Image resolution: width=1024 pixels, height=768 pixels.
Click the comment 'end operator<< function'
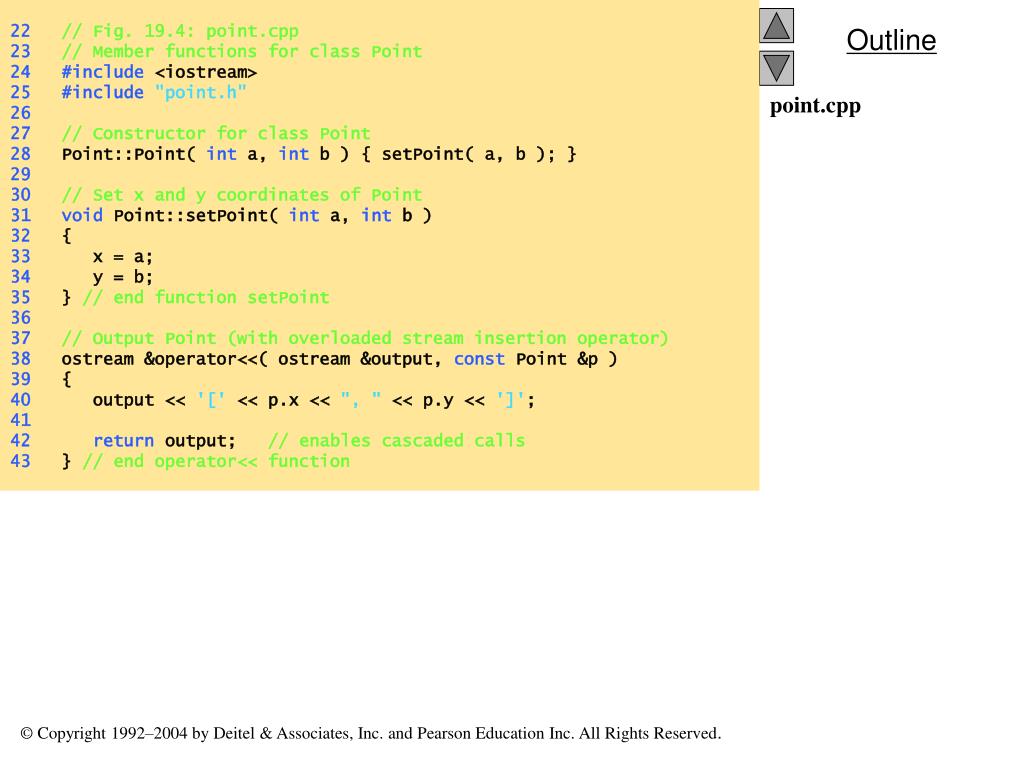tap(216, 461)
